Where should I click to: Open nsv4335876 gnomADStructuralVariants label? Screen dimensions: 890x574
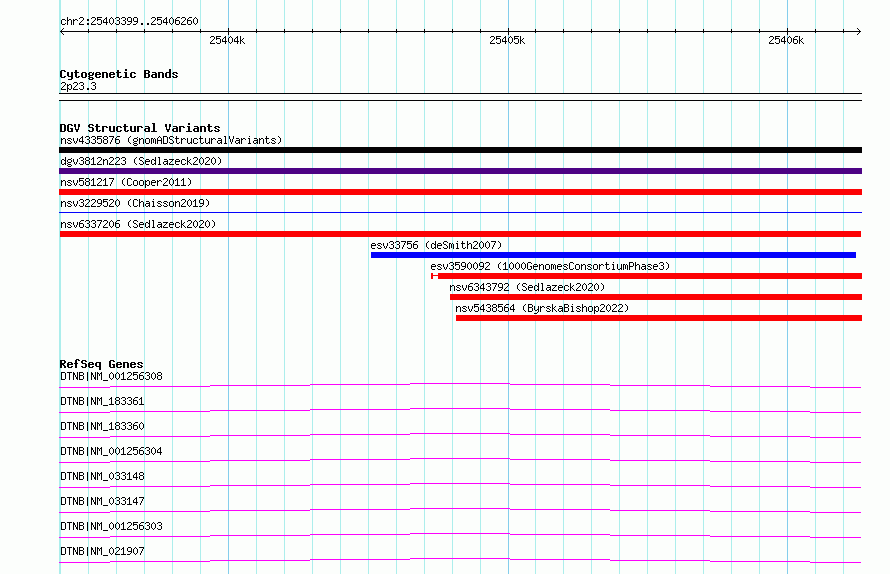tap(171, 140)
